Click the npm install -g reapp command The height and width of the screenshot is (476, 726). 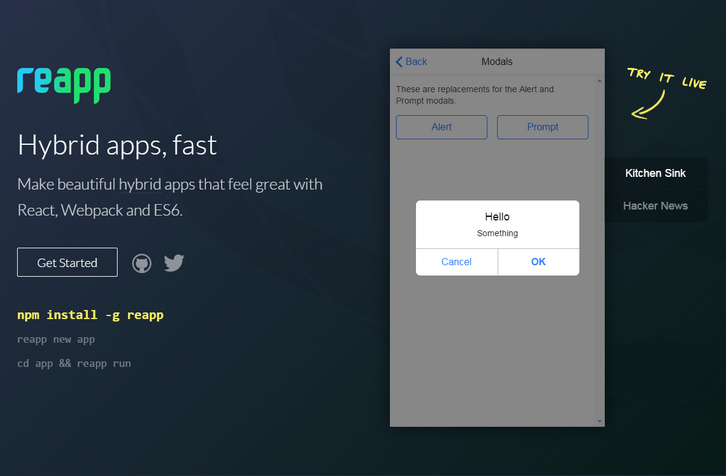click(90, 315)
